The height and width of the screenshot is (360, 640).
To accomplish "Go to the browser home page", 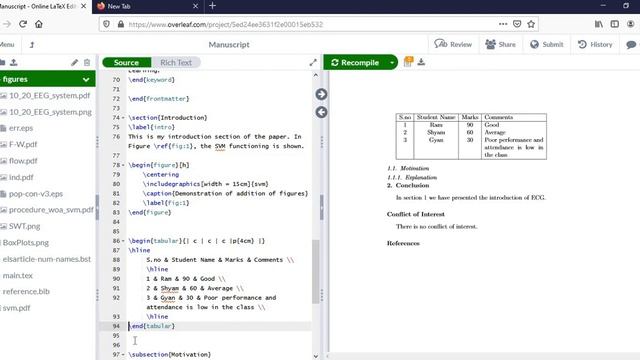I will (x=39, y=24).
